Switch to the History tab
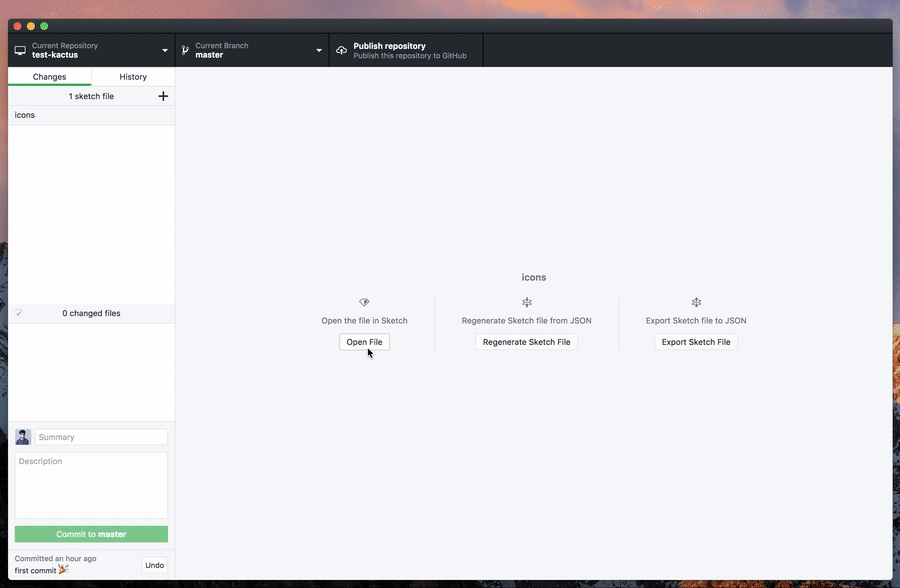This screenshot has height=588, width=900. (x=133, y=76)
